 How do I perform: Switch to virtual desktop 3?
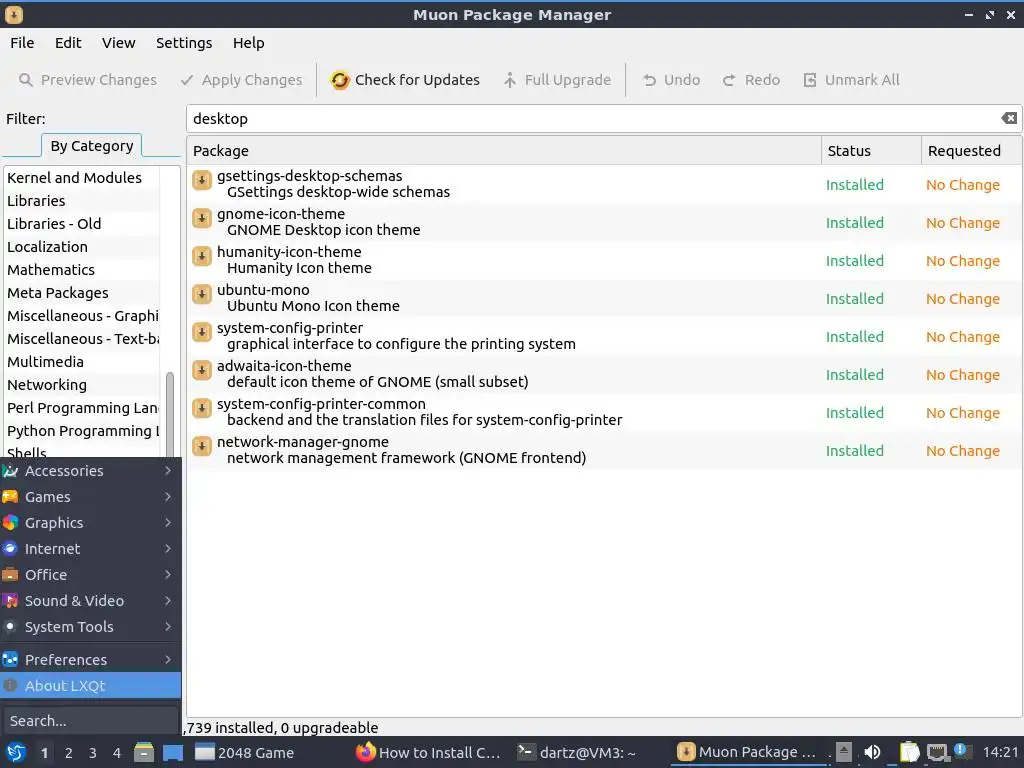(x=93, y=753)
